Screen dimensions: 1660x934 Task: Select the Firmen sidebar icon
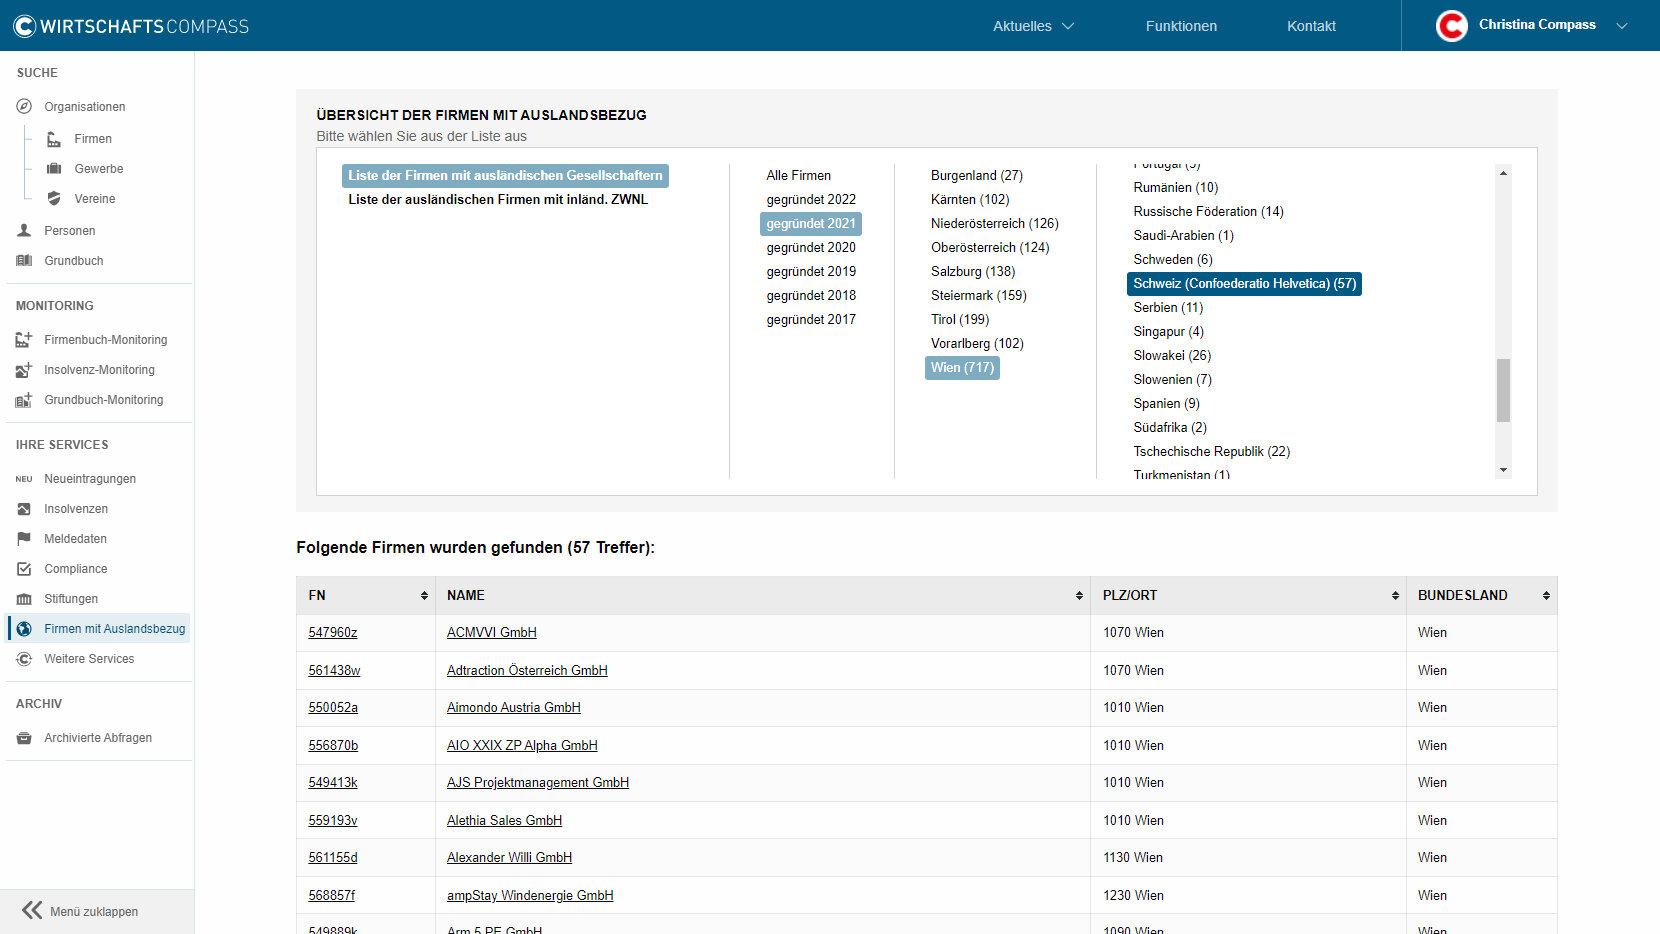[x=54, y=139]
